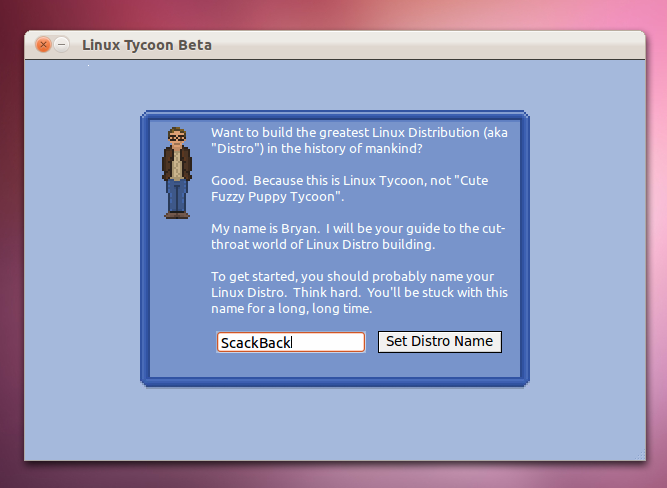Focus the distro name text field
The height and width of the screenshot is (488, 667).
(291, 342)
